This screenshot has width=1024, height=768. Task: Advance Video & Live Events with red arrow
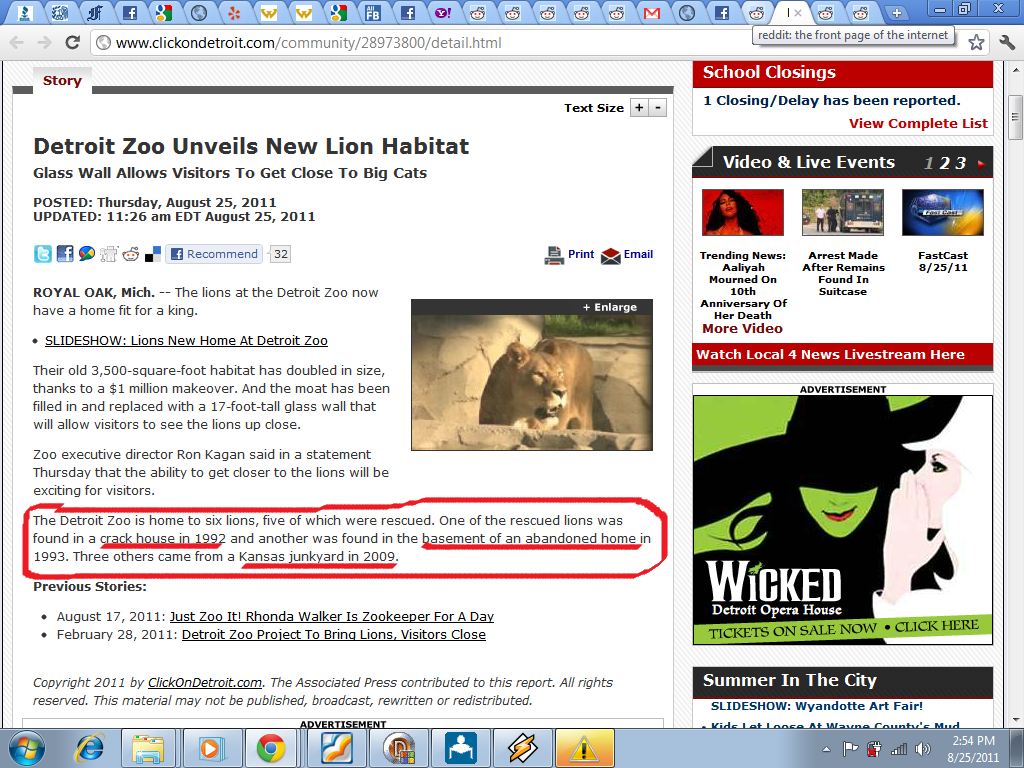click(x=981, y=164)
